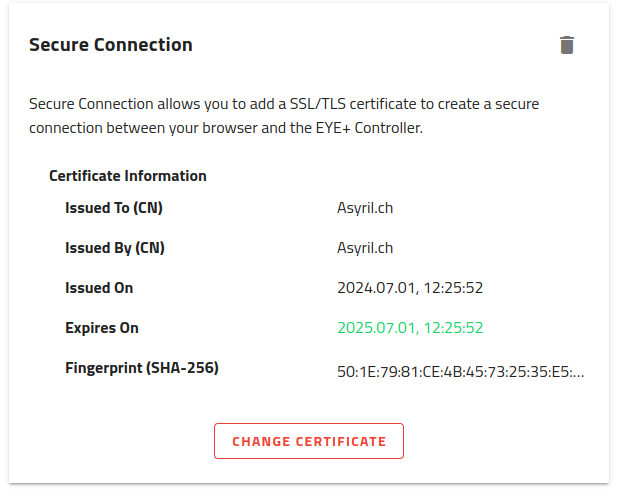Click the Expires On label
This screenshot has height=492, width=617.
(102, 328)
